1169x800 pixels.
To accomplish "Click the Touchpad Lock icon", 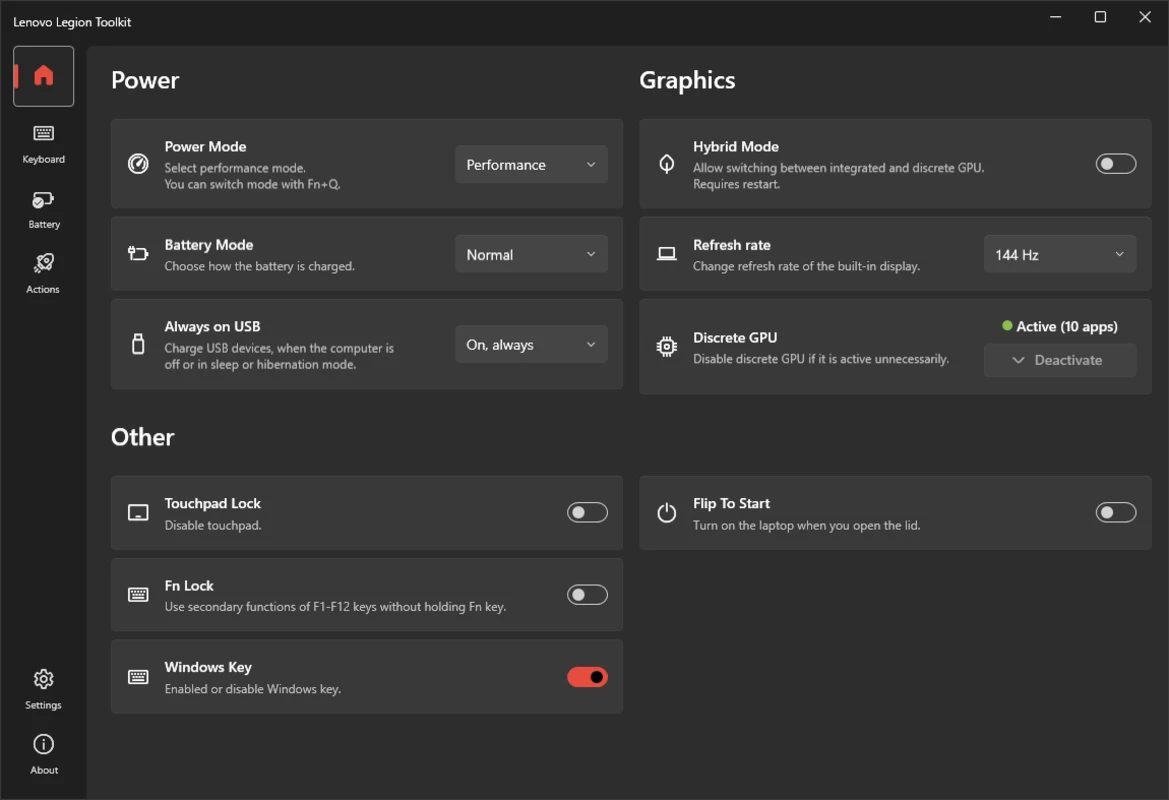I will coord(138,513).
